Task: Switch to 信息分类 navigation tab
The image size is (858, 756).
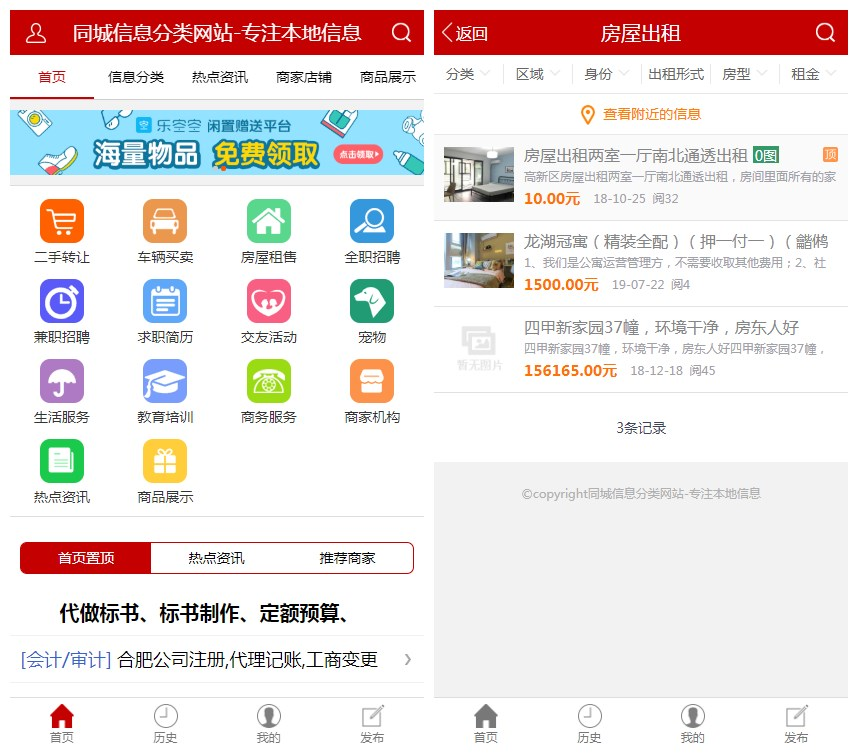Action: (x=136, y=77)
